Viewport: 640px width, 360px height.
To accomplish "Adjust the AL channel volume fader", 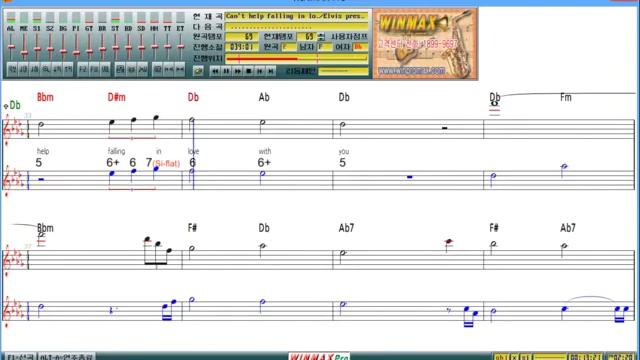I will [x=11, y=47].
